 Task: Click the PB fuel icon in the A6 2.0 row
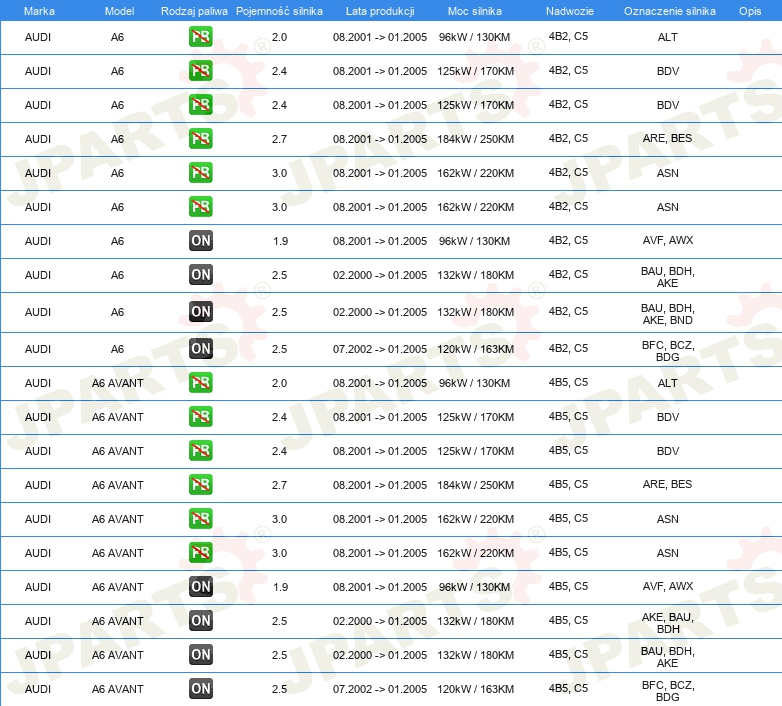[201, 37]
